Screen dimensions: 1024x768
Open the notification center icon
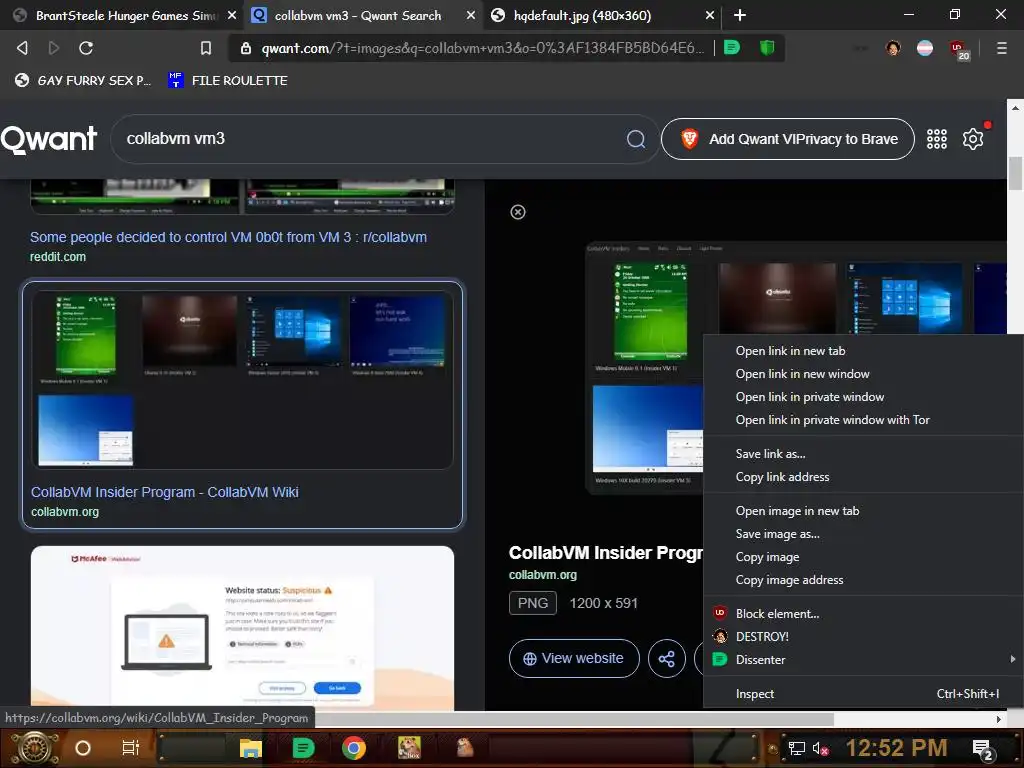[983, 749]
